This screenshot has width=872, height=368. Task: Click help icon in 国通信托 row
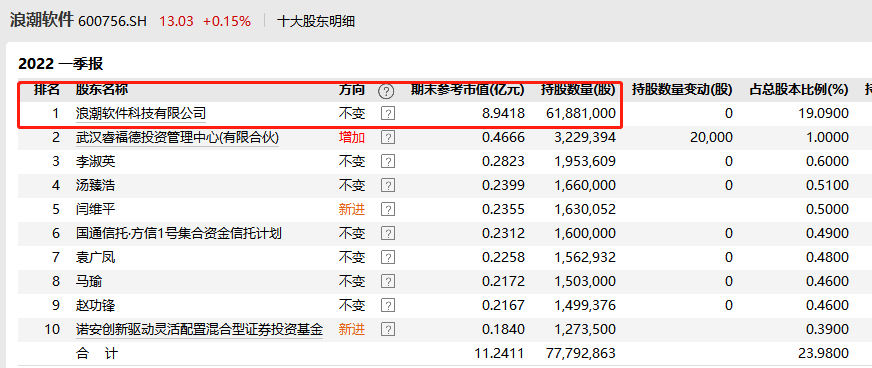[x=388, y=233]
